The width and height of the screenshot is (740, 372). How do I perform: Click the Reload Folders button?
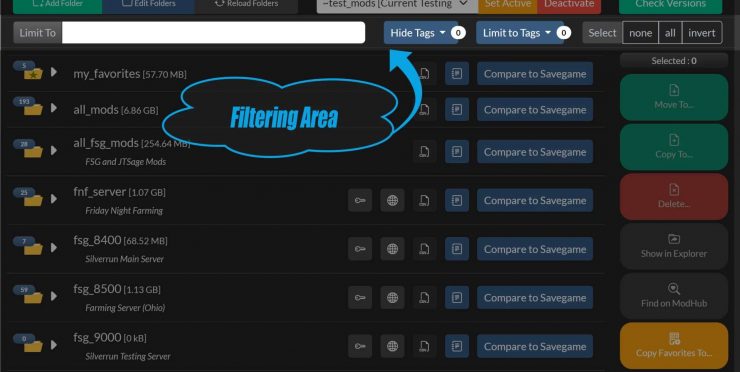coord(246,5)
